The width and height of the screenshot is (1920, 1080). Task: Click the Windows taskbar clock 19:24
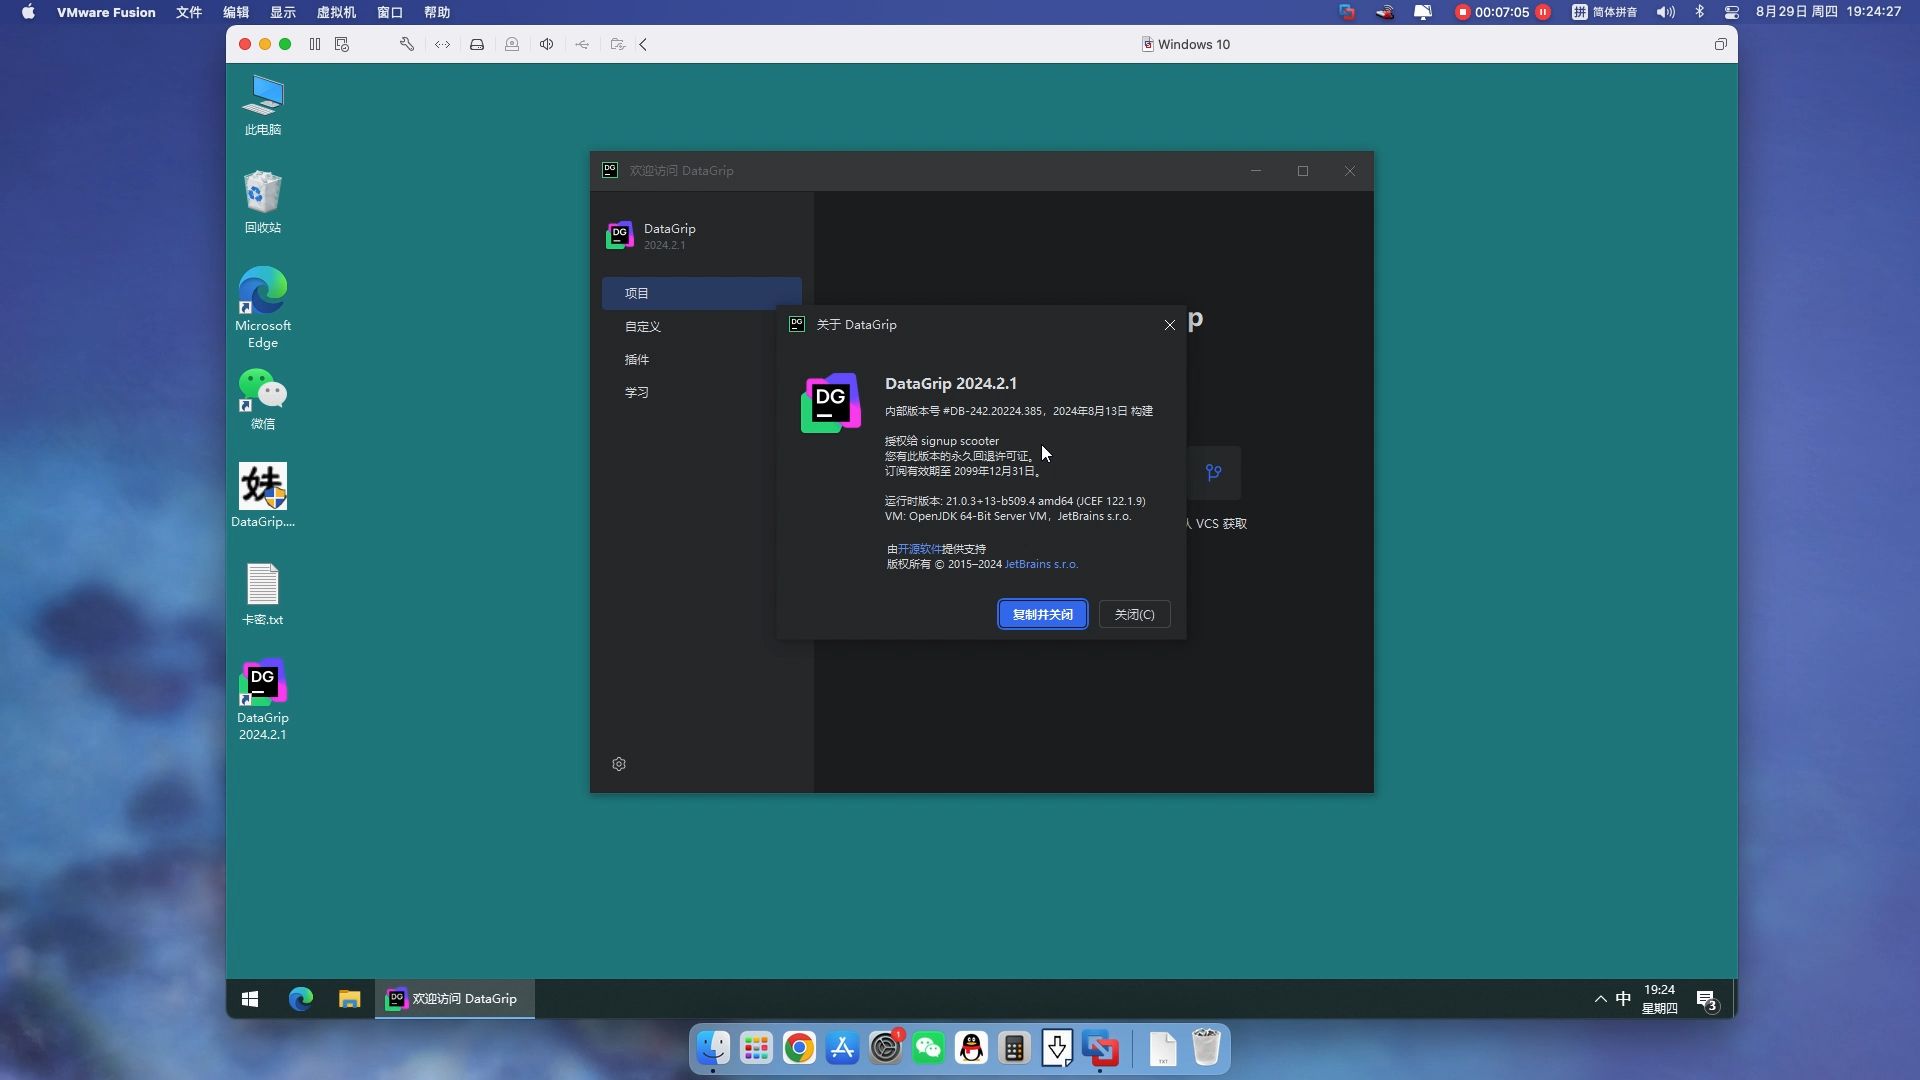1659,999
